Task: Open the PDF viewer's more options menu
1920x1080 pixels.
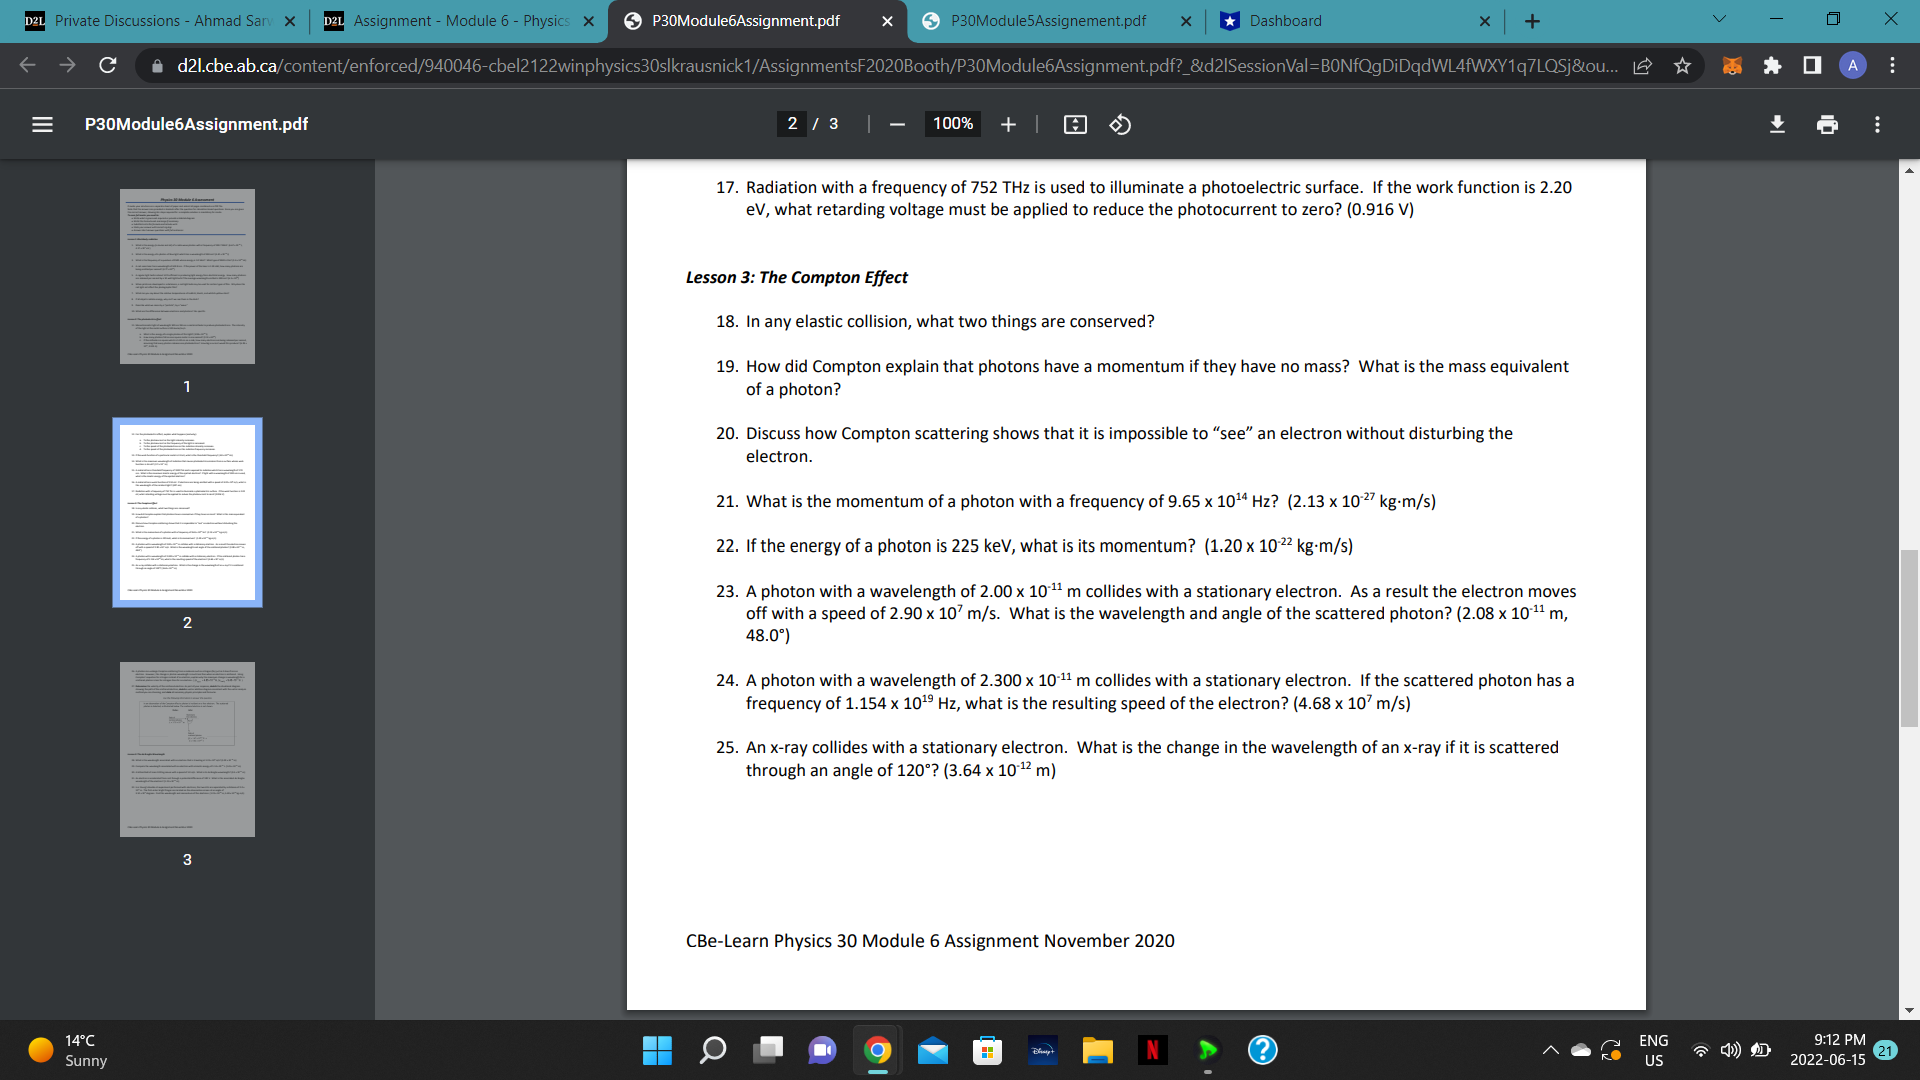Action: (x=1878, y=124)
